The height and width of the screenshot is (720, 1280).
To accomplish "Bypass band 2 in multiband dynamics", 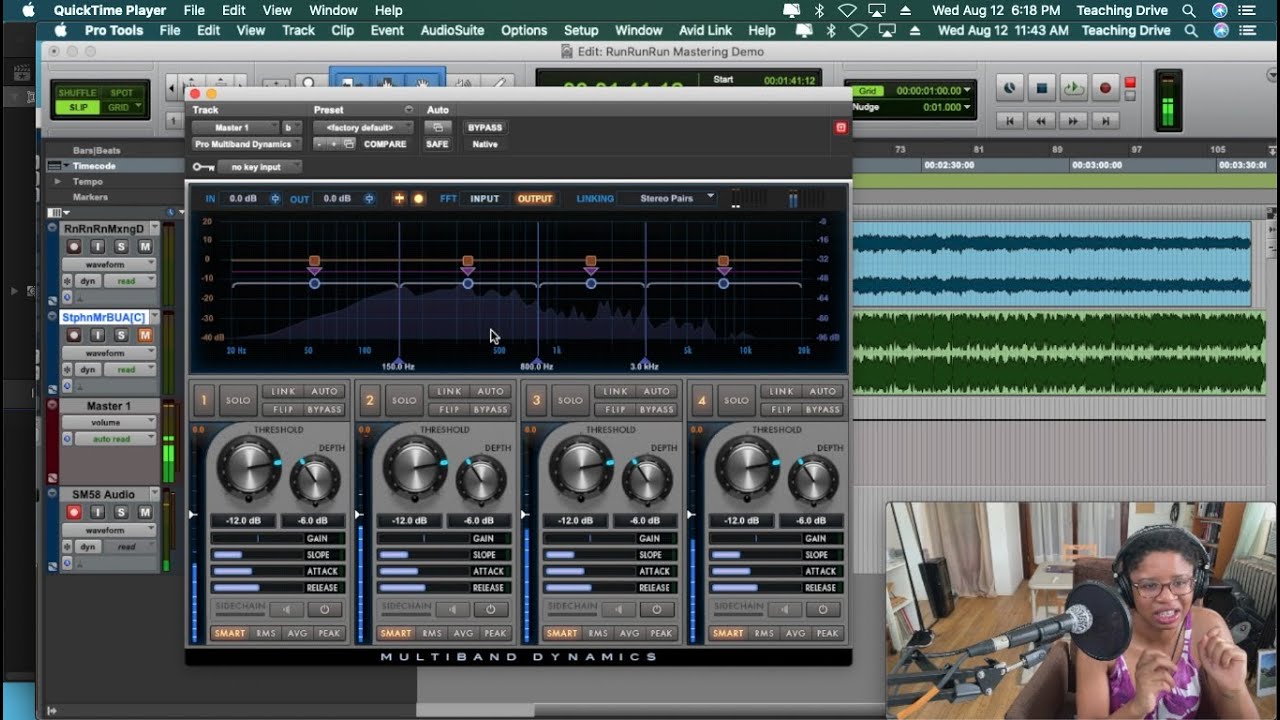I will 490,409.
